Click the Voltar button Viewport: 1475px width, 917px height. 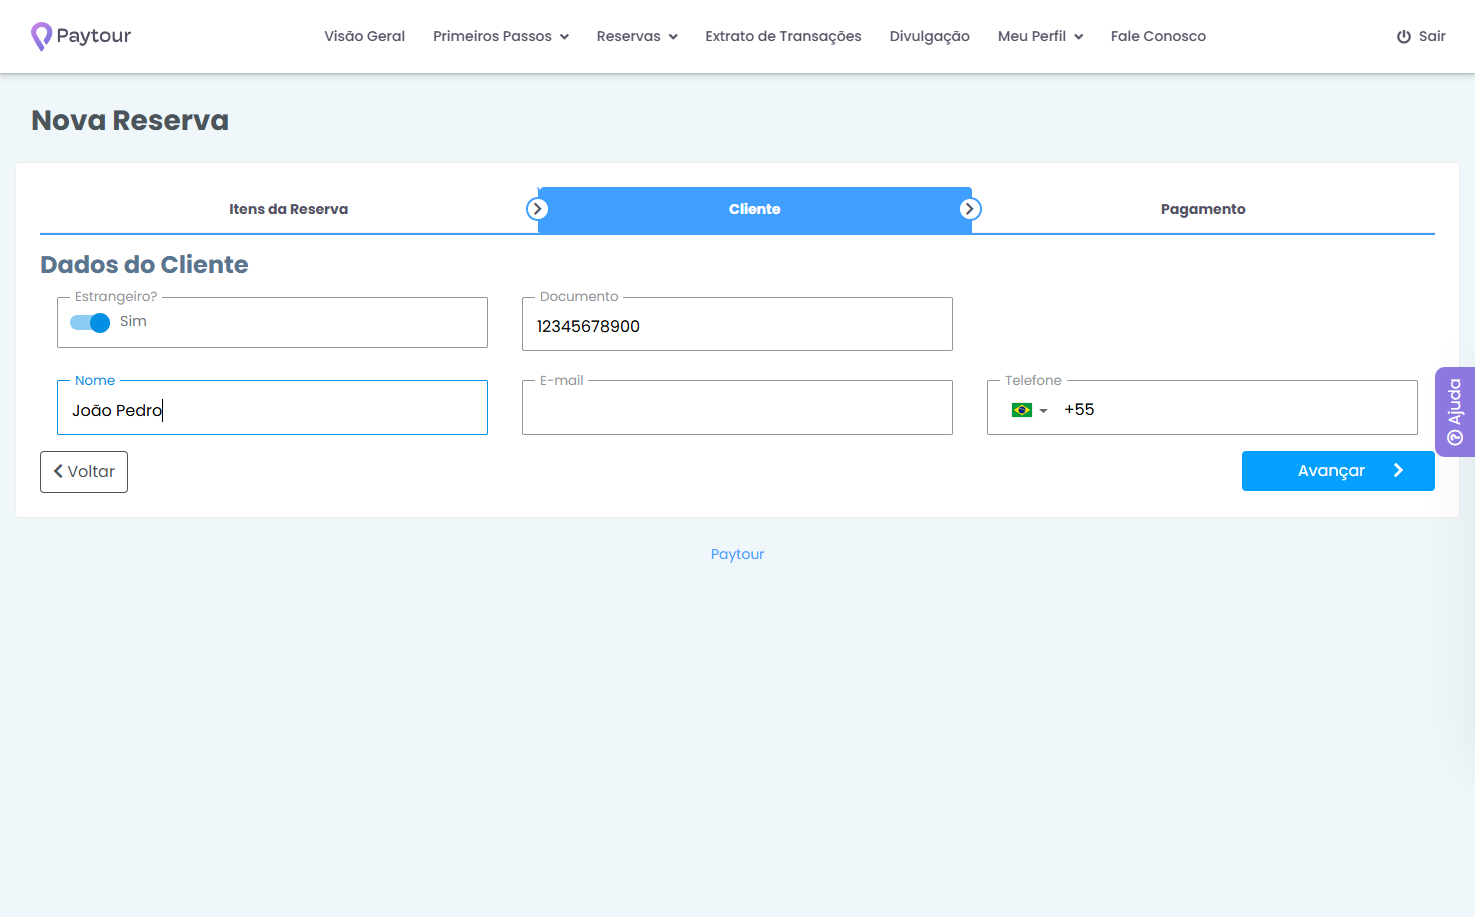tap(84, 472)
